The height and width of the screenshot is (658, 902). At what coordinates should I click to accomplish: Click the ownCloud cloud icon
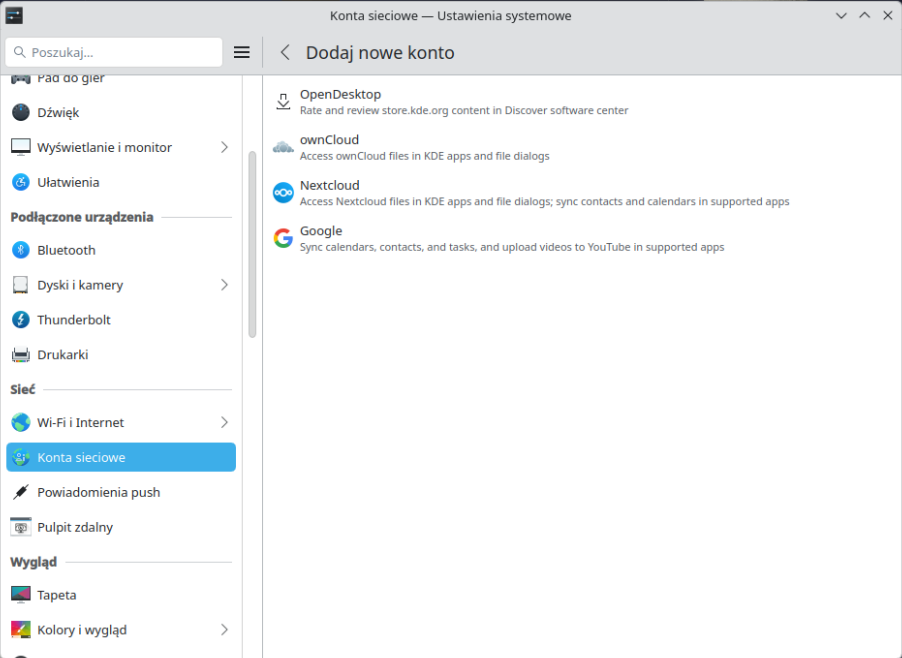(283, 147)
